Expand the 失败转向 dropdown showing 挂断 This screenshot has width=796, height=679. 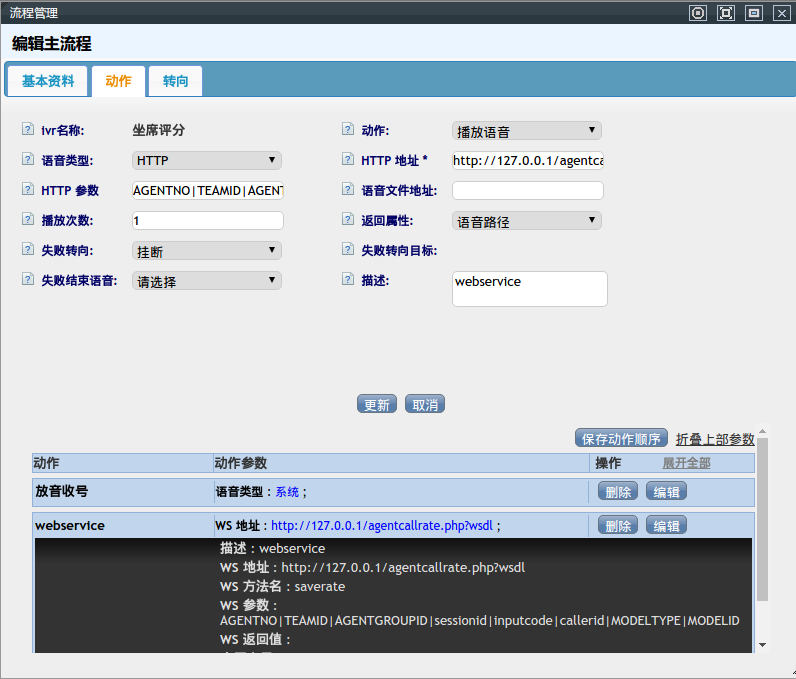pyautogui.click(x=207, y=251)
